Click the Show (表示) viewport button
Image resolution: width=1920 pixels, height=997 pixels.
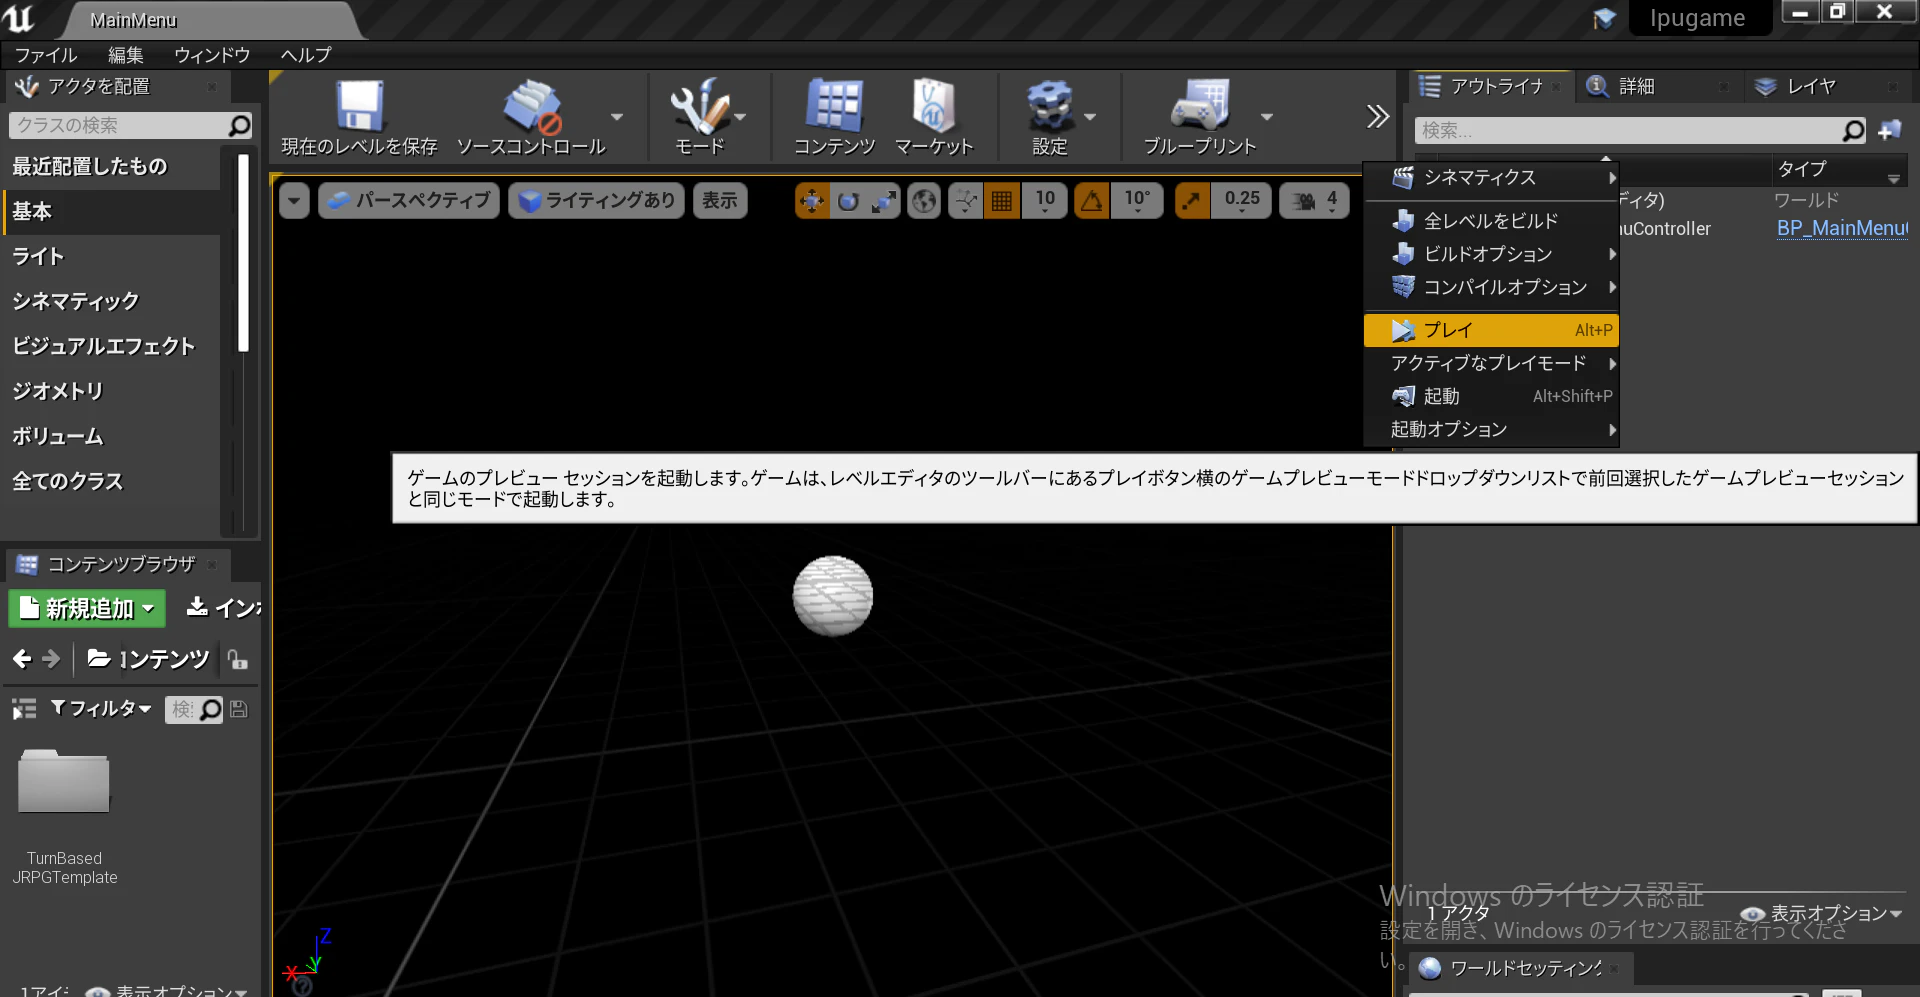coord(720,201)
